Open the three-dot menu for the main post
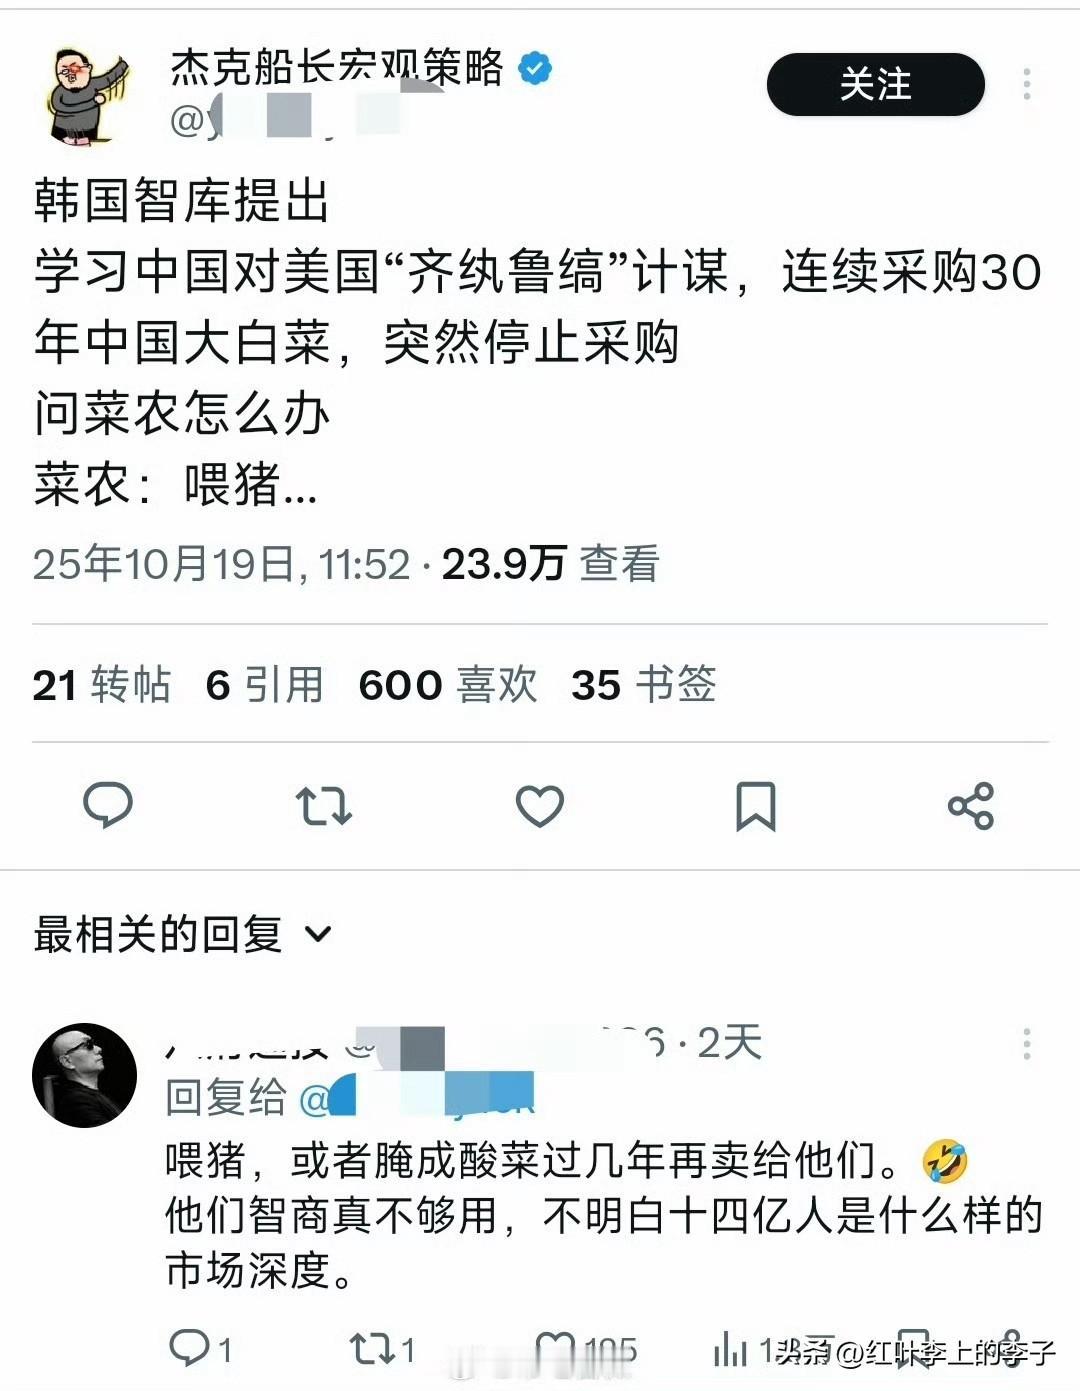Viewport: 1080px width, 1391px height. (x=1027, y=84)
